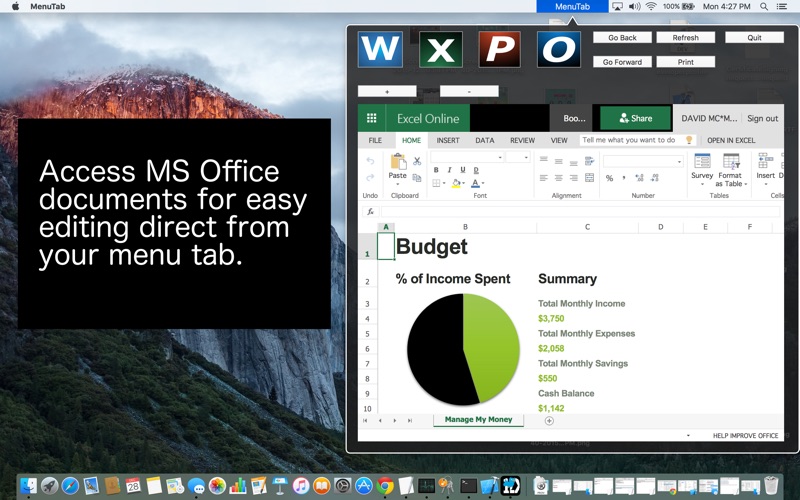Image resolution: width=800 pixels, height=500 pixels.
Task: Click the green Share button
Action: click(635, 118)
